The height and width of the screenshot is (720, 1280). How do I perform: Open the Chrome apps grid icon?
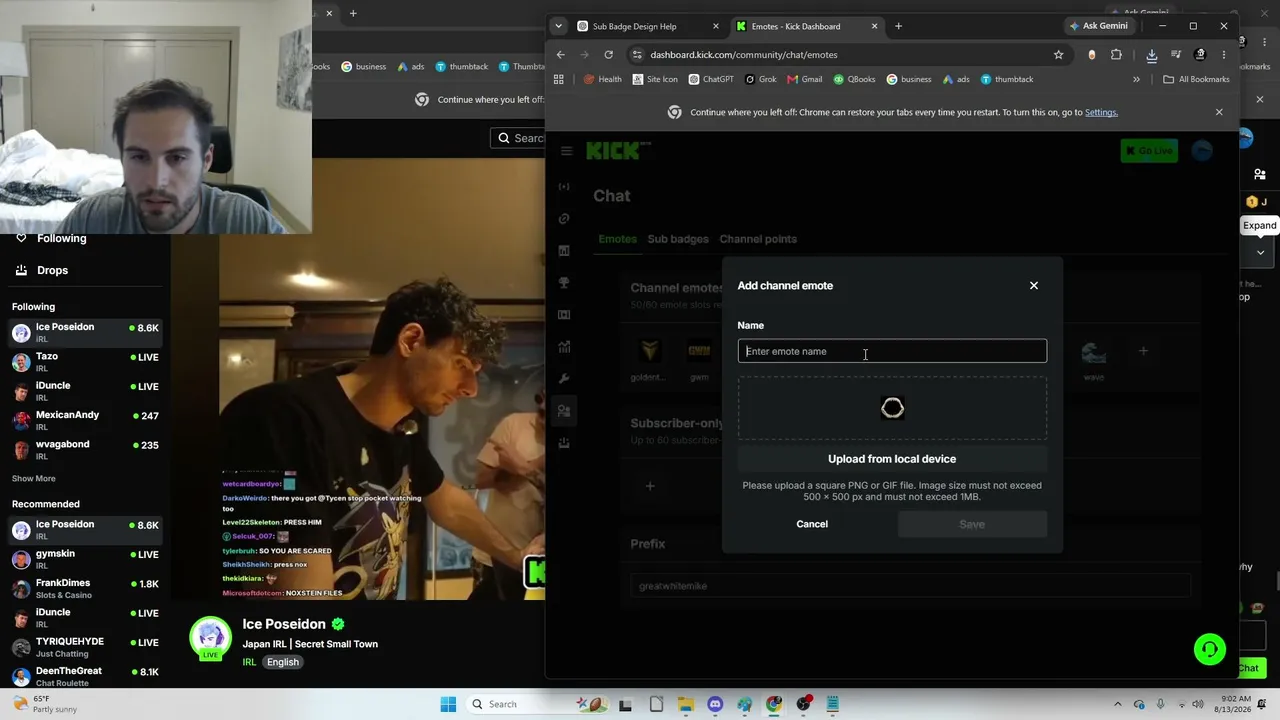click(x=559, y=79)
